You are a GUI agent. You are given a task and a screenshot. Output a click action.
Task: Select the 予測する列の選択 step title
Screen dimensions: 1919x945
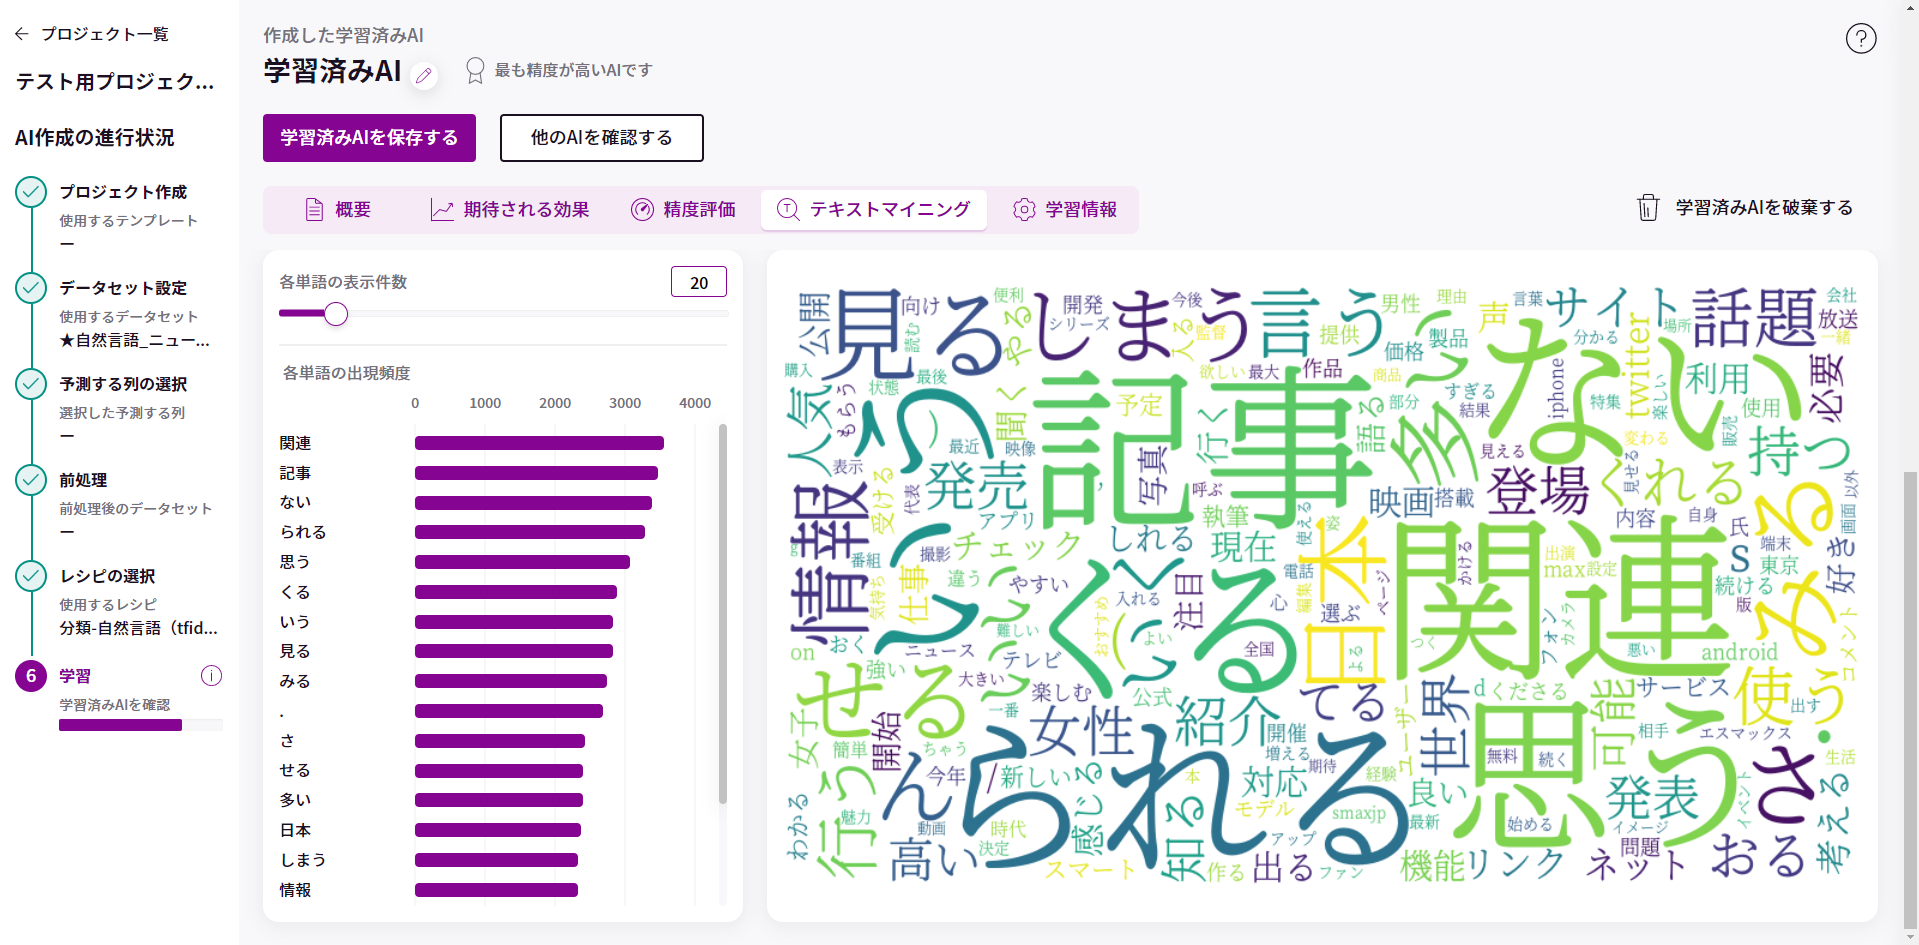click(123, 384)
